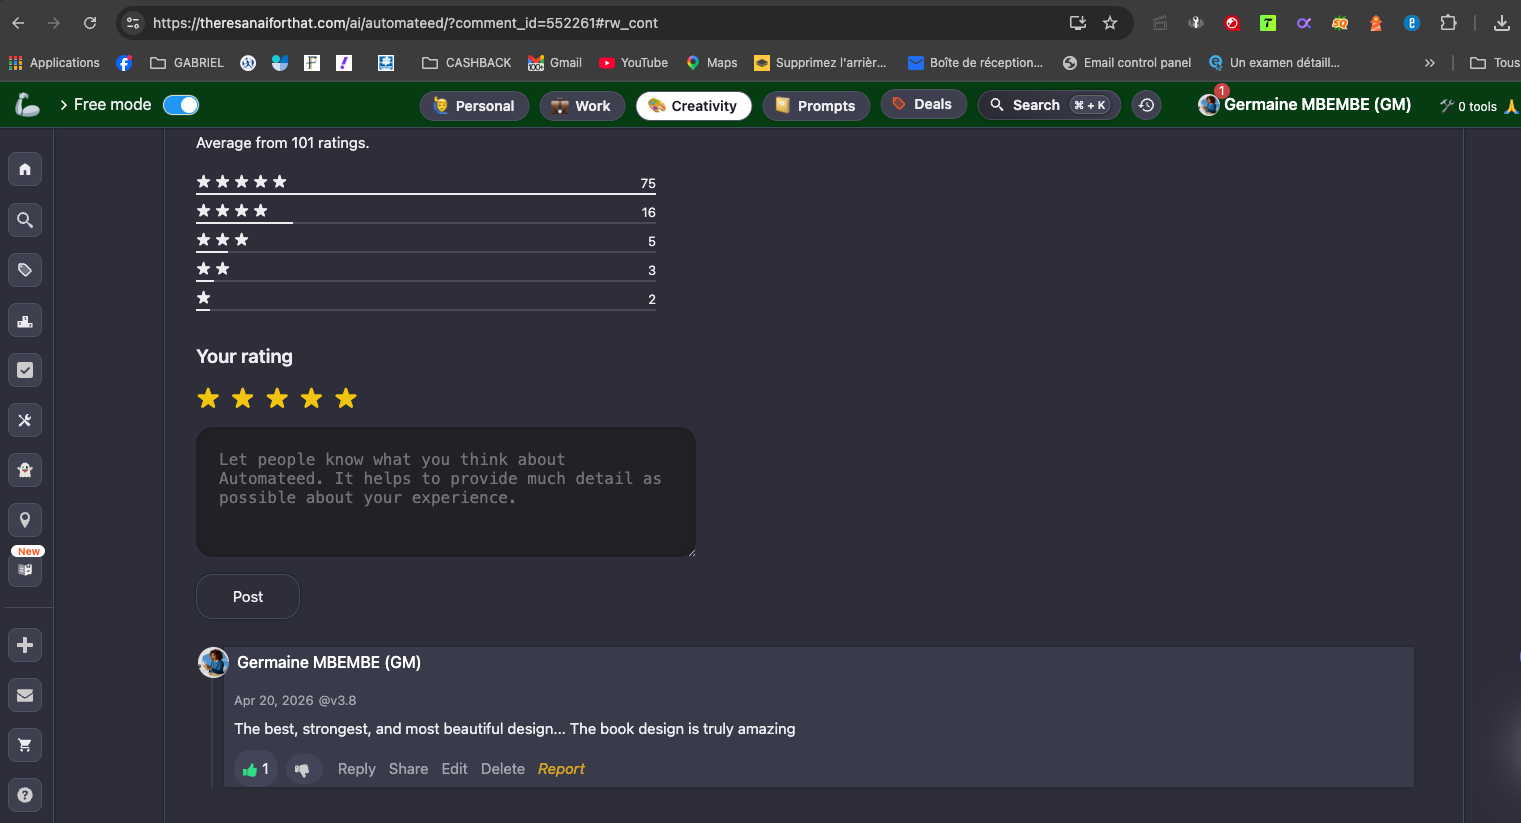Open the Email control panel bookmark
The height and width of the screenshot is (823, 1521).
pyautogui.click(x=1127, y=62)
